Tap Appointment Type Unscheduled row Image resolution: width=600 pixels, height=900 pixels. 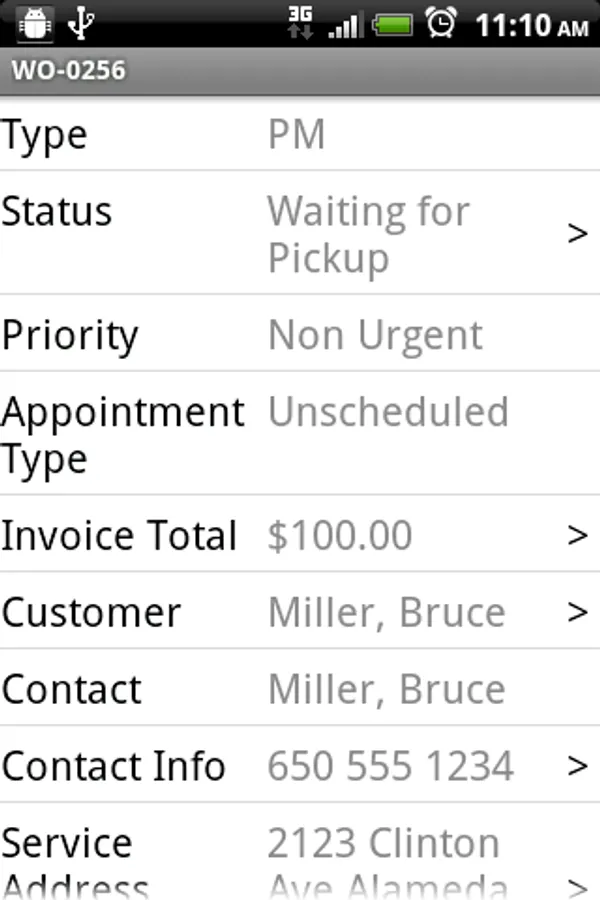coord(300,435)
